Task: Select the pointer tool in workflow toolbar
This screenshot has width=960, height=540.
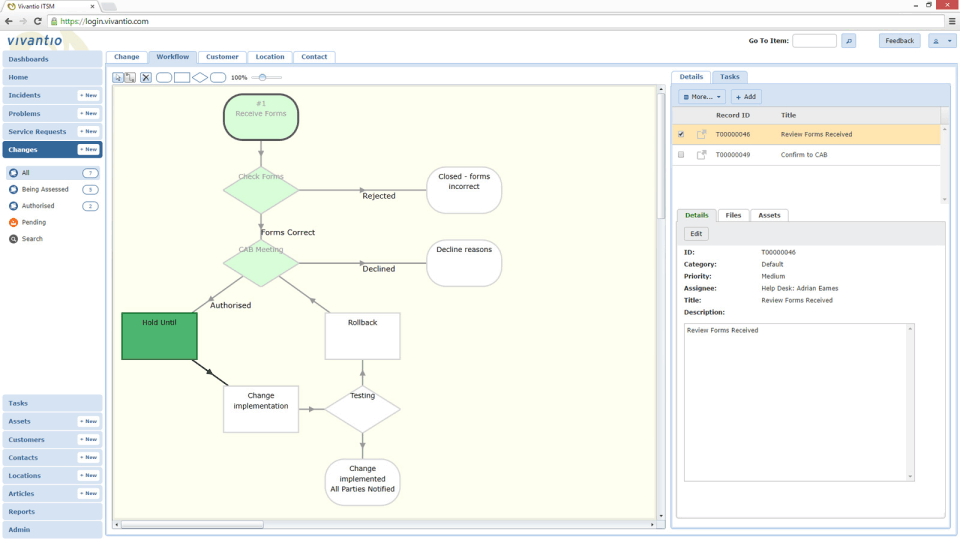Action: point(118,78)
